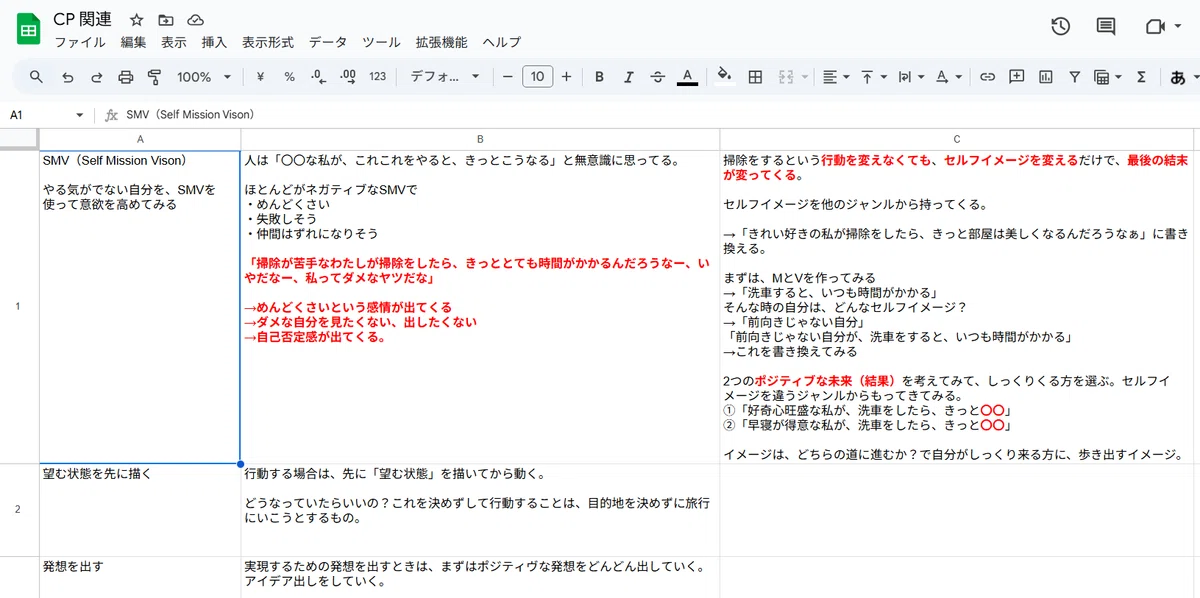Open the comments panel icon

tap(1106, 27)
